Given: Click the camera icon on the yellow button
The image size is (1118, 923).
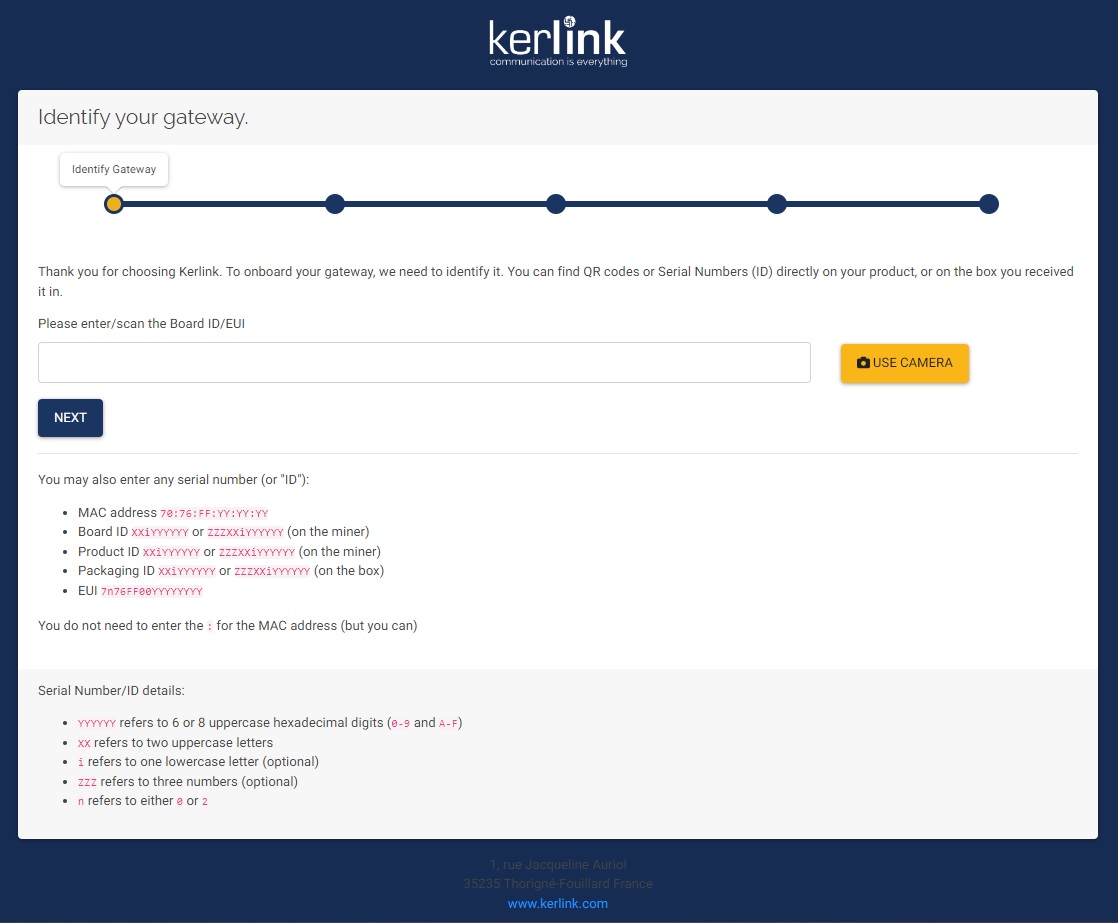Looking at the screenshot, I should coord(864,364).
